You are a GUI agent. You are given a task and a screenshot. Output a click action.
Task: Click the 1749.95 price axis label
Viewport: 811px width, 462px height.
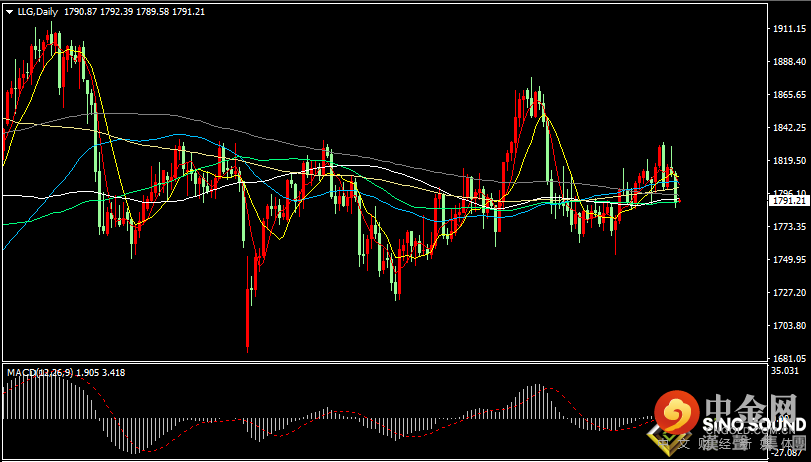(x=788, y=259)
